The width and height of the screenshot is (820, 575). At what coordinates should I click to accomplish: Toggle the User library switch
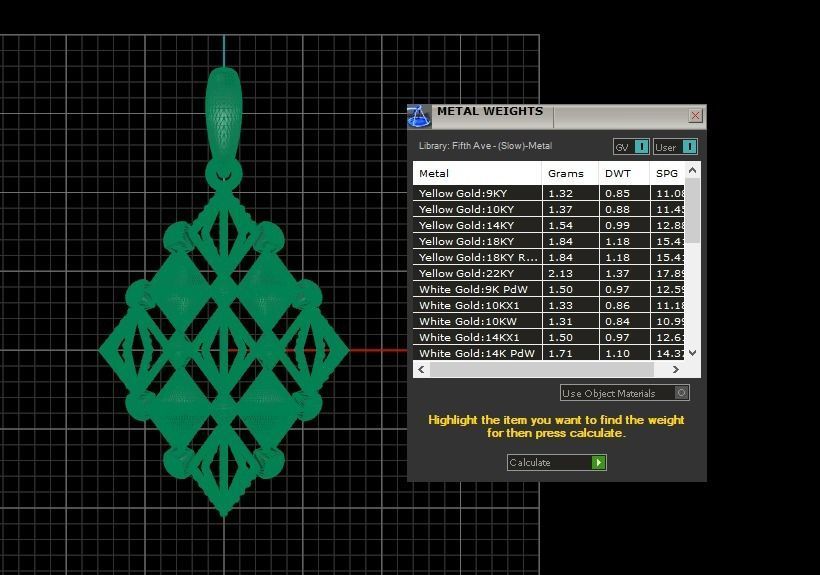click(x=675, y=147)
